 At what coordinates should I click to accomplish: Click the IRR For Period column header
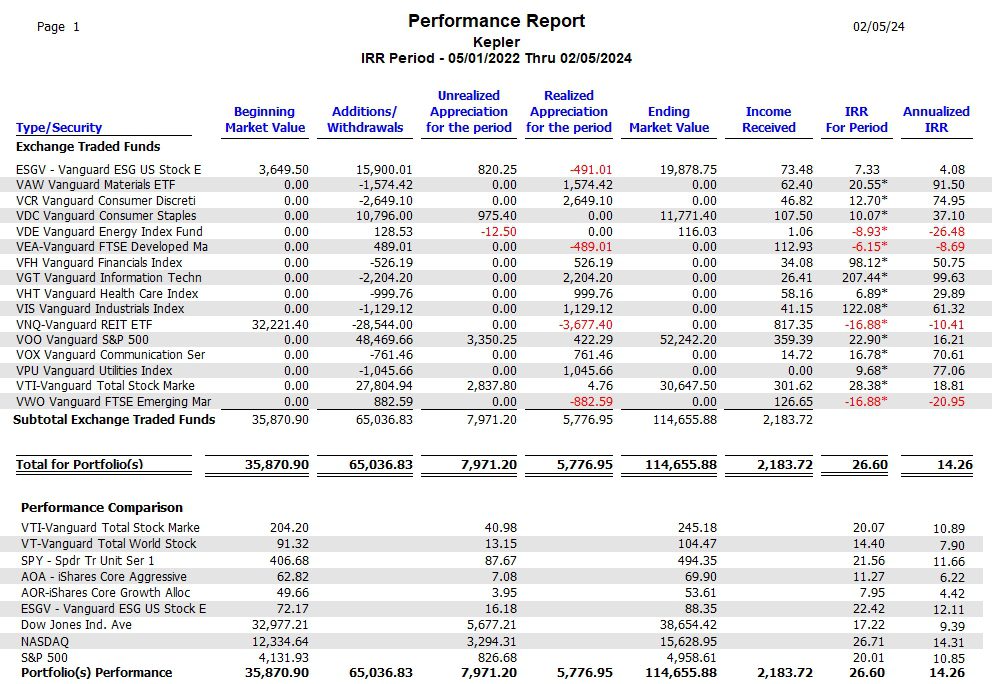click(x=856, y=120)
